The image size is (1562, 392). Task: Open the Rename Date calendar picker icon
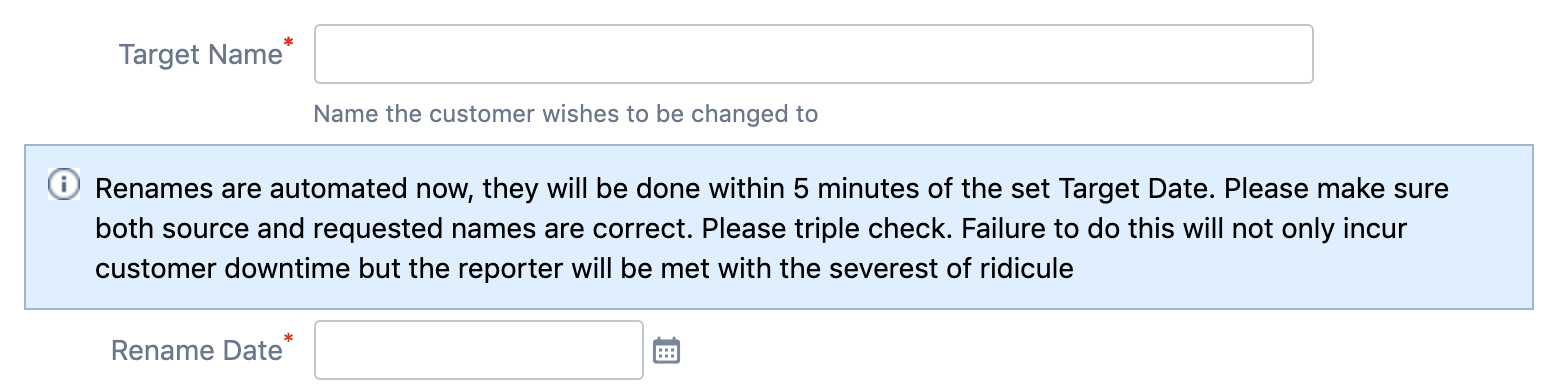click(x=666, y=350)
